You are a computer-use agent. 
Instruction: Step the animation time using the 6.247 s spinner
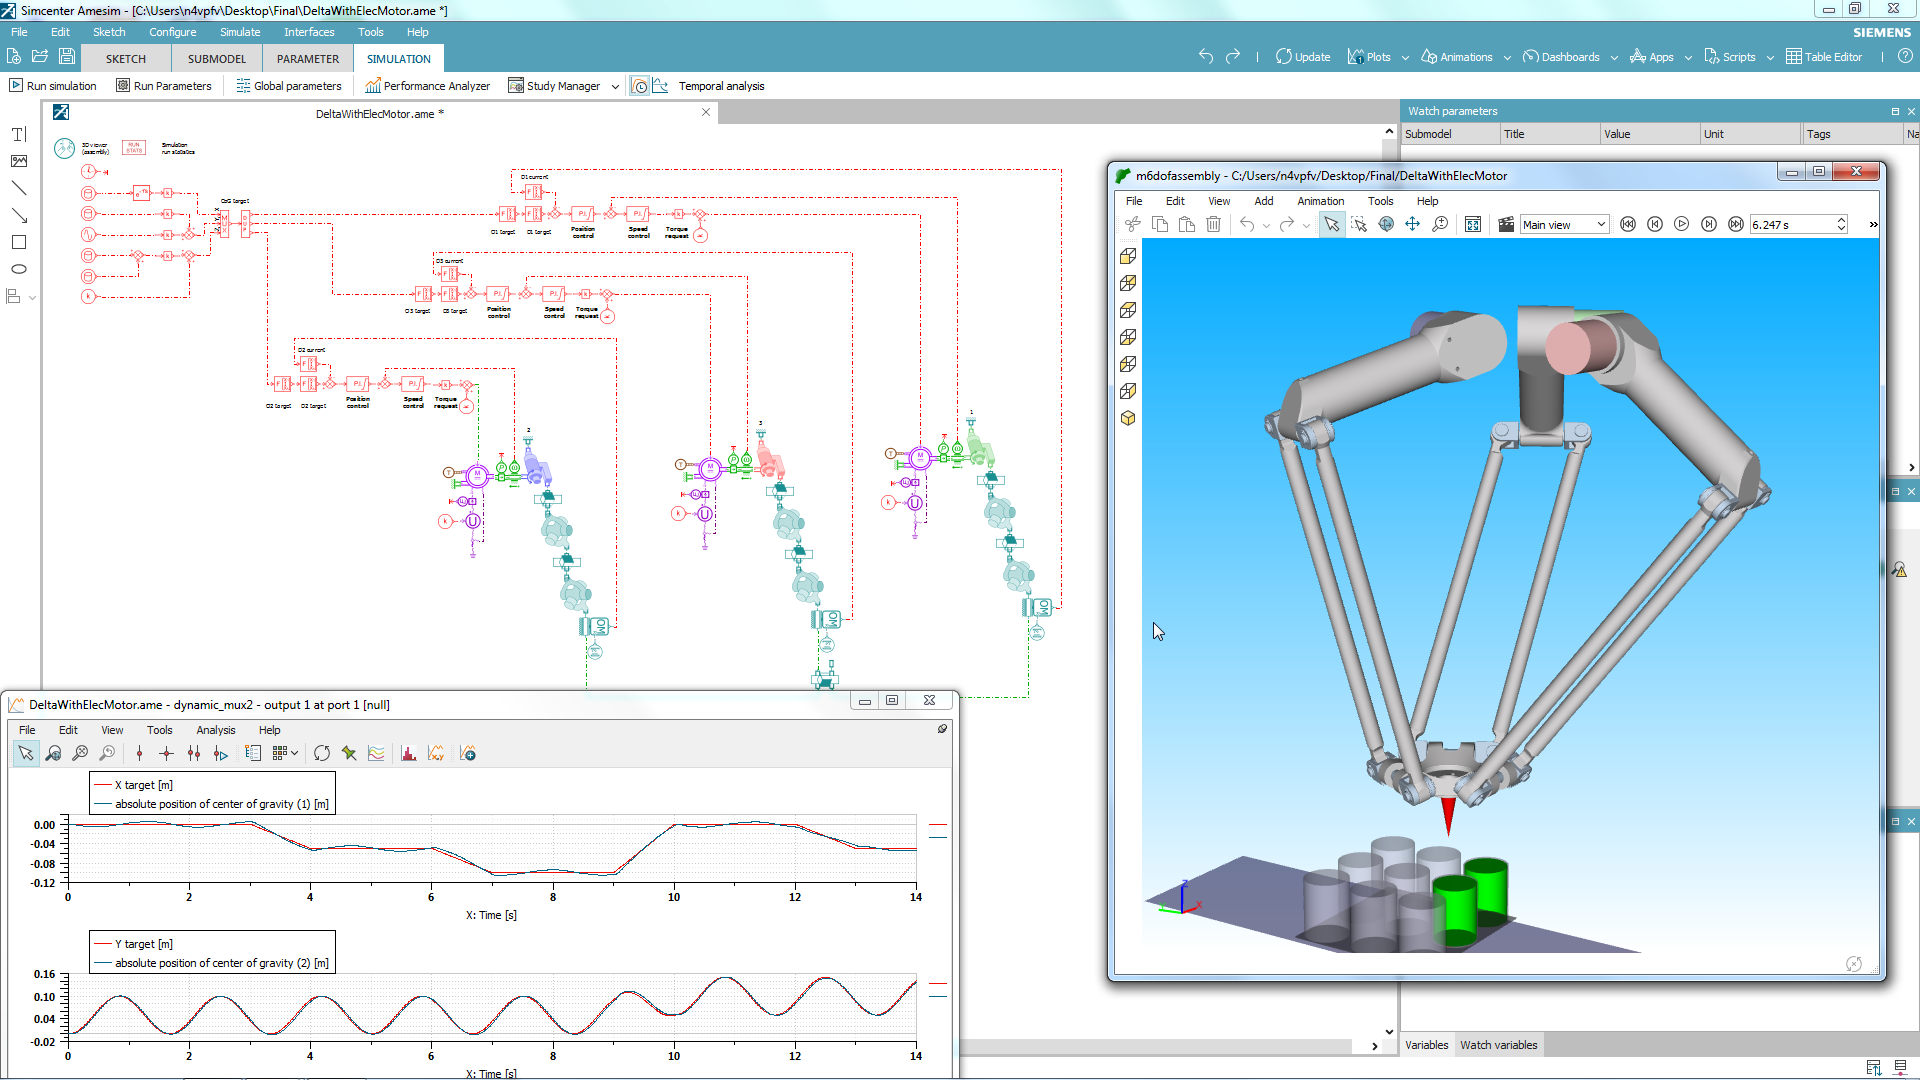coord(1839,224)
